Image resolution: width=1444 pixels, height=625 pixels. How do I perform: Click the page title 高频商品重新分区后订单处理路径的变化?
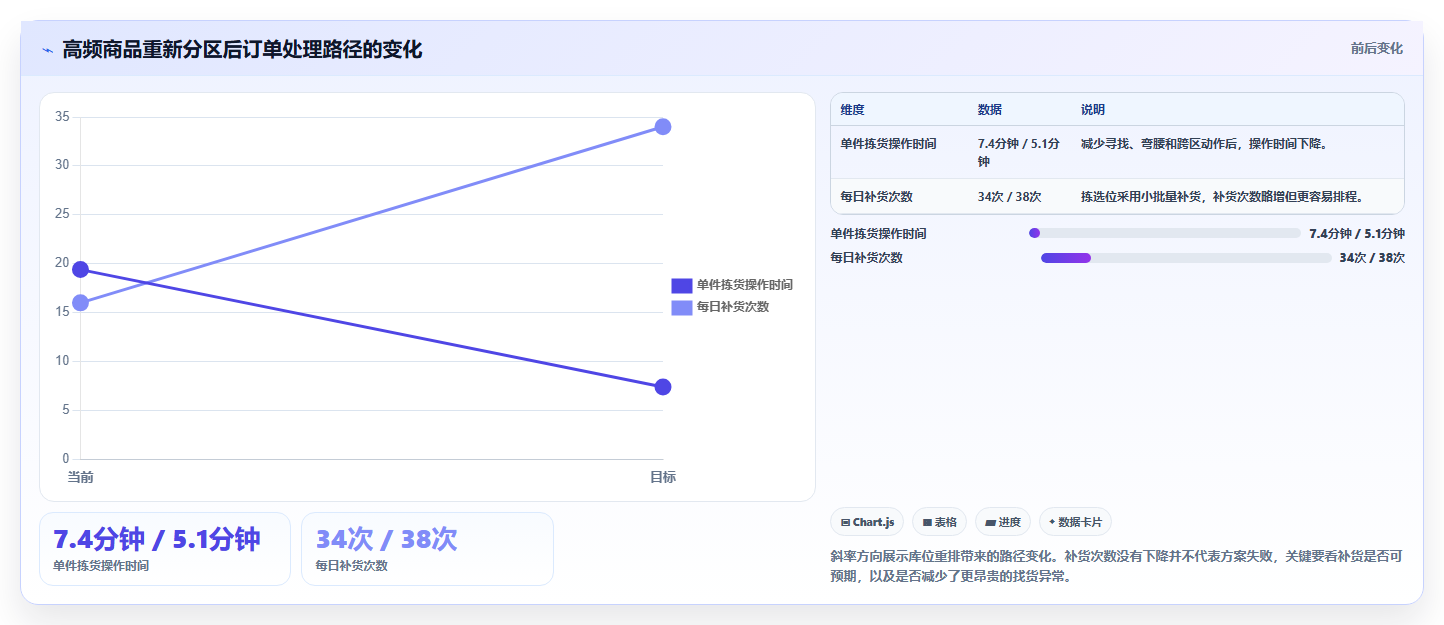click(x=242, y=49)
